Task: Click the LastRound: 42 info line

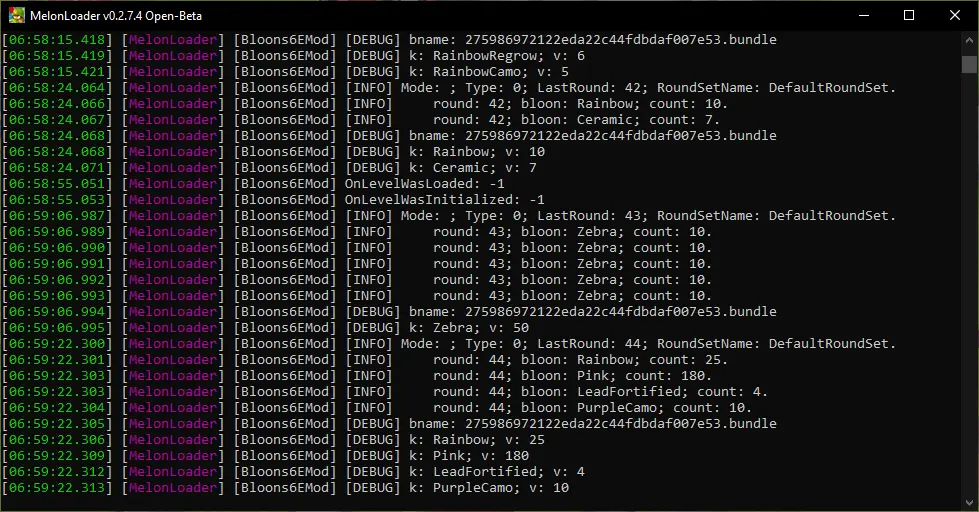Action: click(x=449, y=88)
